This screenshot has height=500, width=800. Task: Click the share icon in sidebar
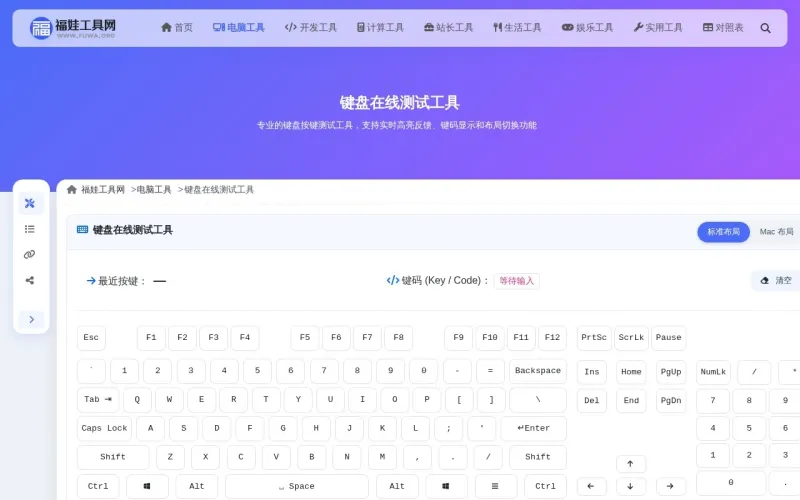pos(30,280)
